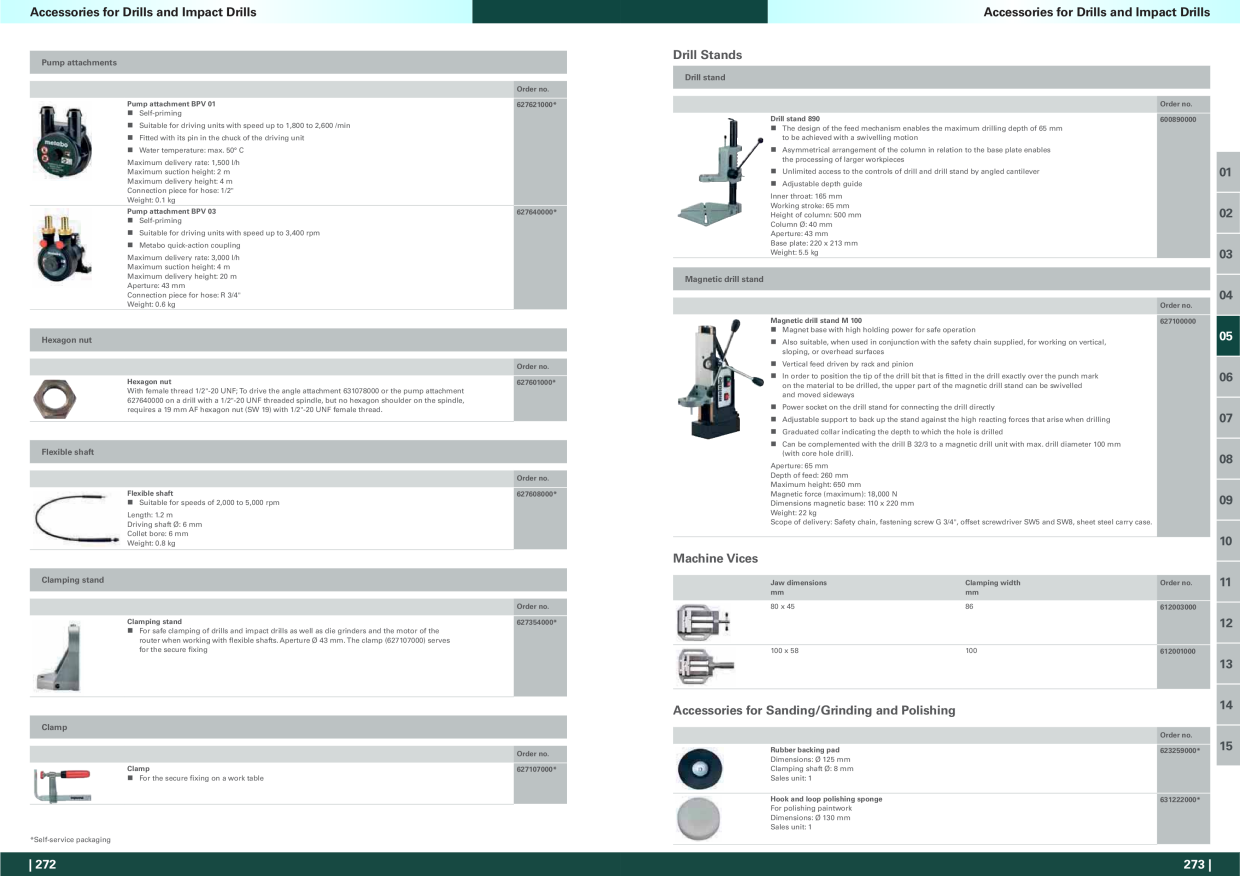Open chapter tab 10
Viewport: 1240px width, 876px height.
tap(1227, 541)
